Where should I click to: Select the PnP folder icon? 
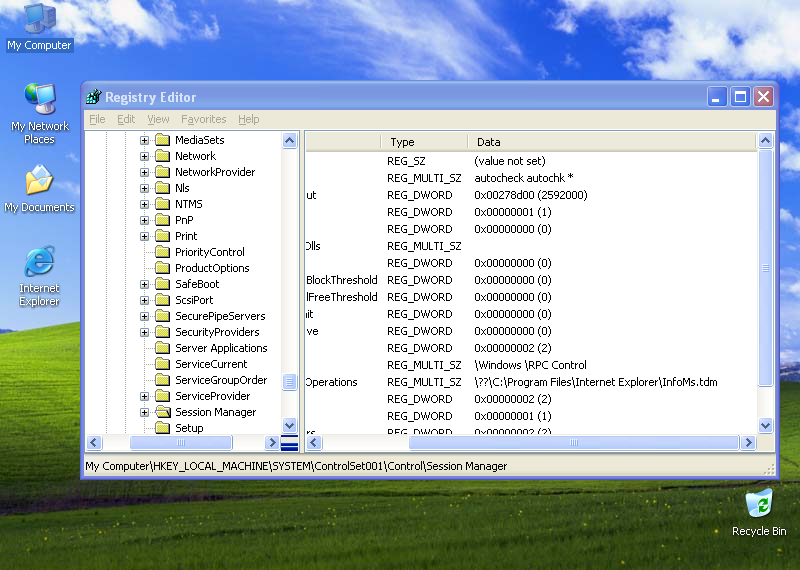pyautogui.click(x=162, y=220)
